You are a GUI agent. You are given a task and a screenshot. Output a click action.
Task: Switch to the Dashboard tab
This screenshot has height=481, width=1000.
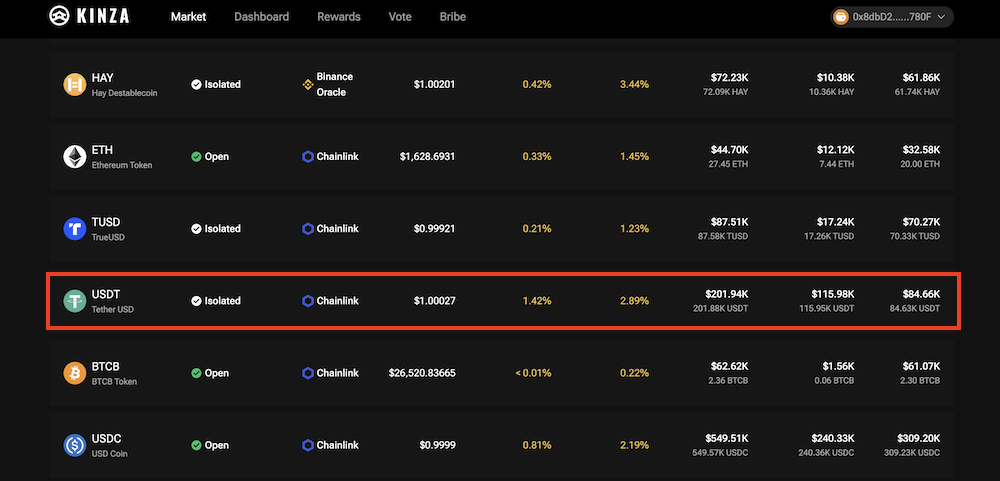pos(261,17)
